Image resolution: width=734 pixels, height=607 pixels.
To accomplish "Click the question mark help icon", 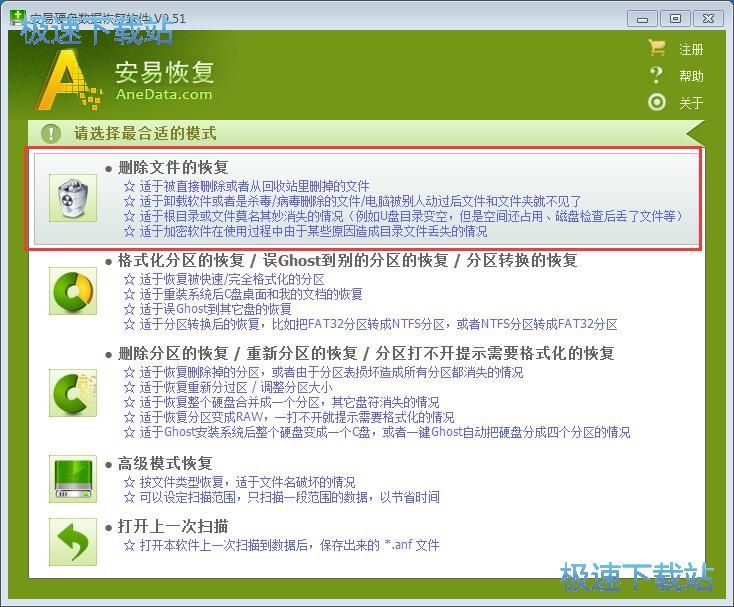I will click(x=657, y=75).
